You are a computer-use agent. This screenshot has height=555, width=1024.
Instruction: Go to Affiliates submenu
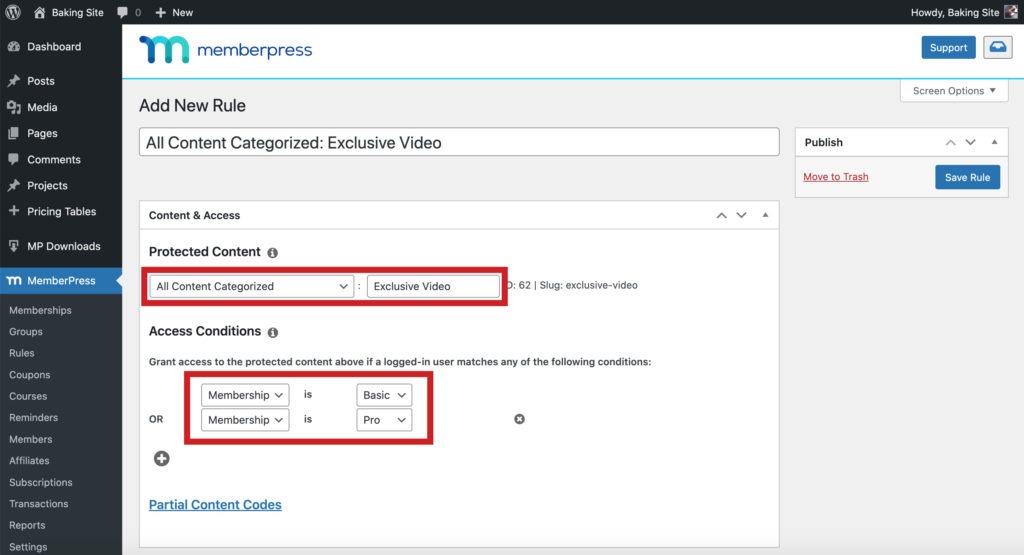(x=29, y=461)
